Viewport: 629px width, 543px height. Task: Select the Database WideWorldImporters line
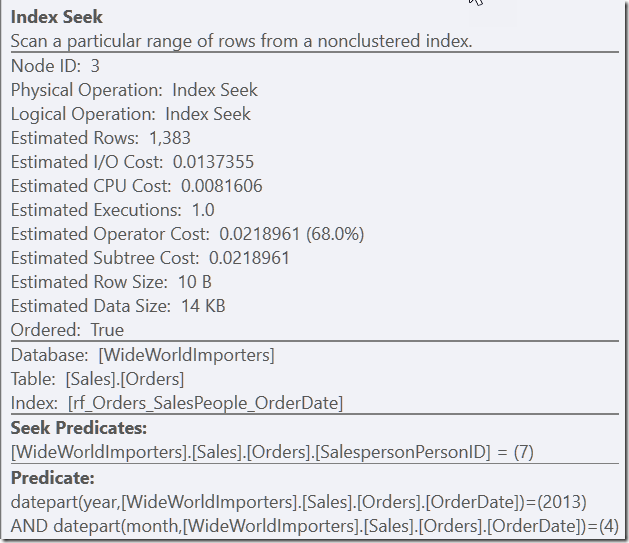point(142,355)
